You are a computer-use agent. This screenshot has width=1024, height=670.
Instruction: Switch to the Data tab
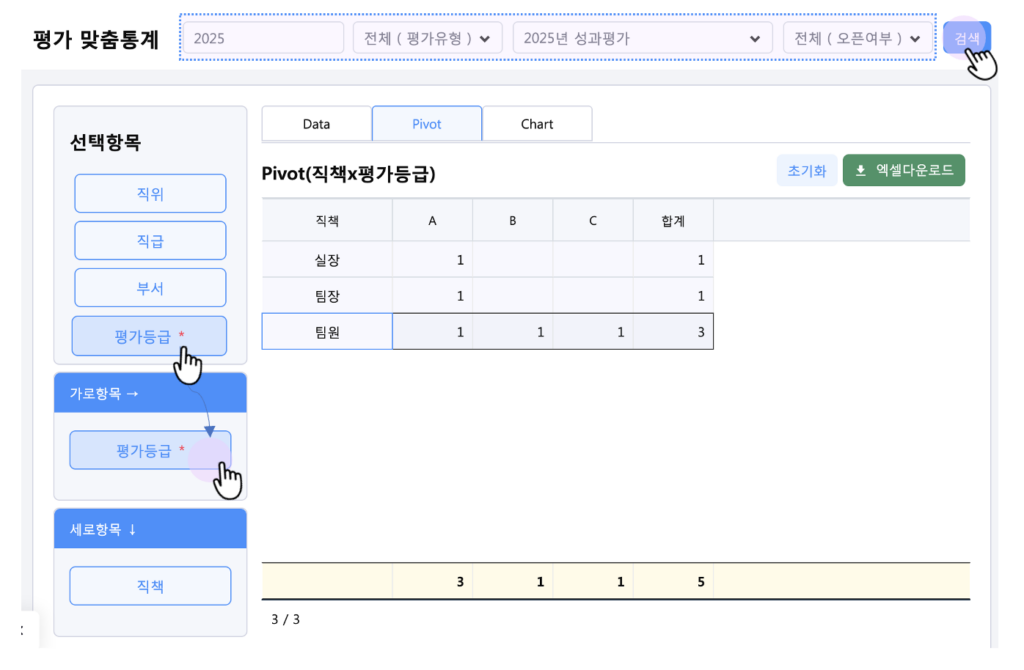(316, 124)
